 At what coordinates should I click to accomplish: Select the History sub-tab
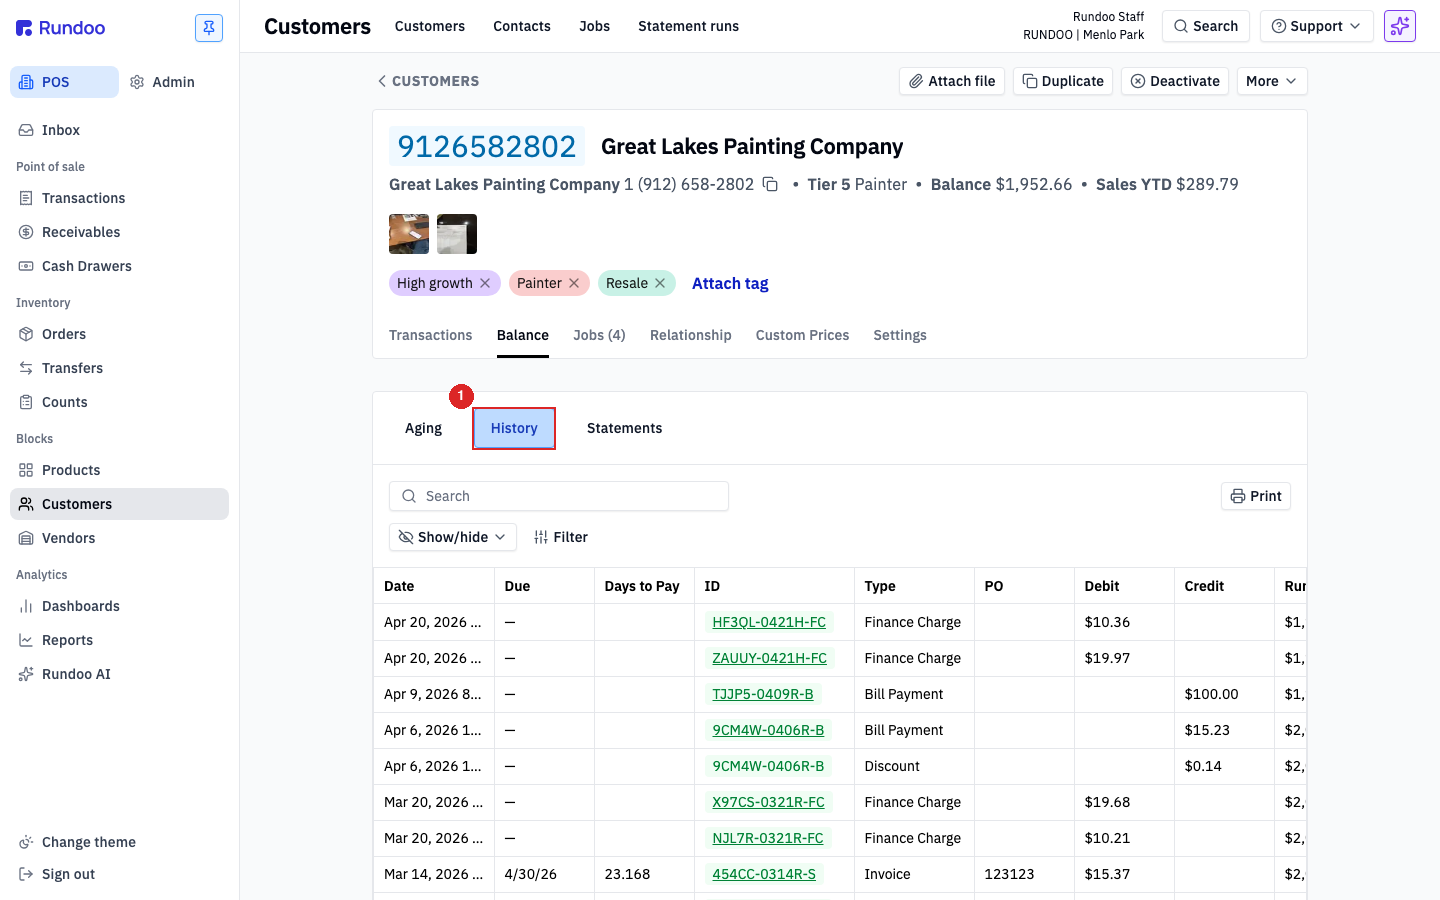514,428
